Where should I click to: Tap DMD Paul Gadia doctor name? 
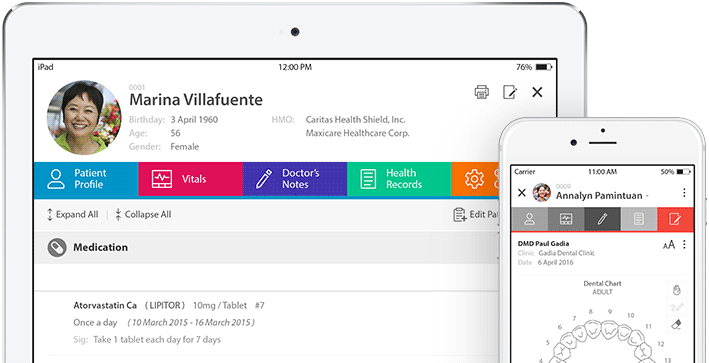click(543, 244)
